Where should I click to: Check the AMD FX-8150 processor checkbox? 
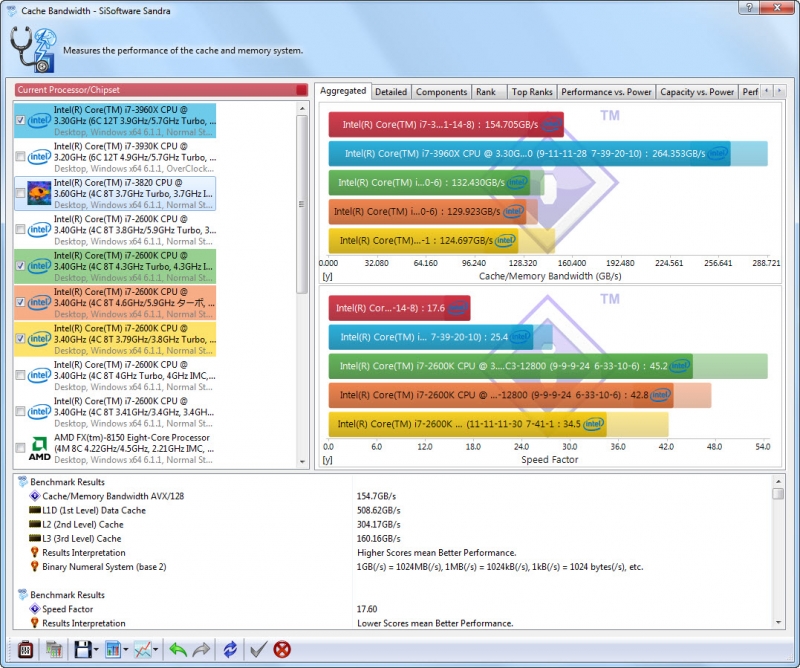coord(20,449)
